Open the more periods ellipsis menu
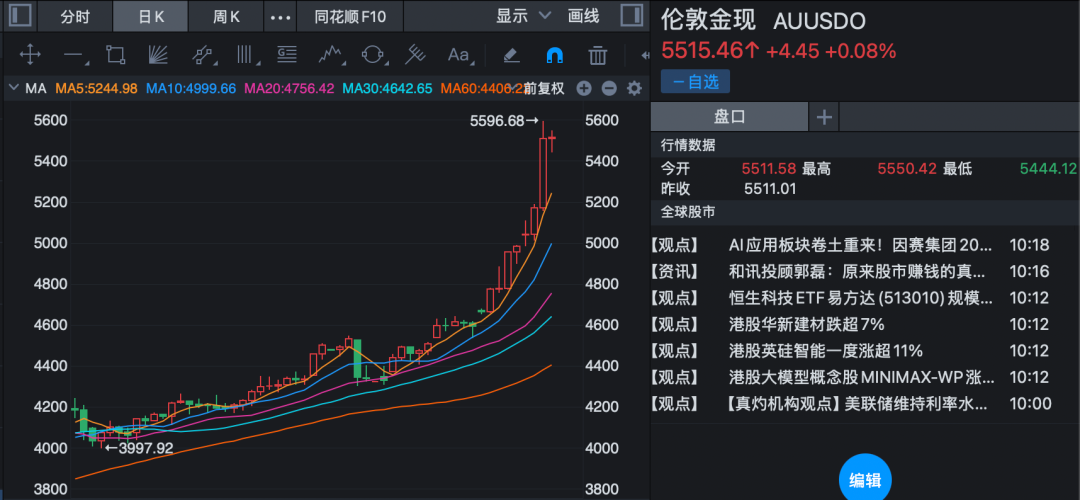 pyautogui.click(x=281, y=17)
